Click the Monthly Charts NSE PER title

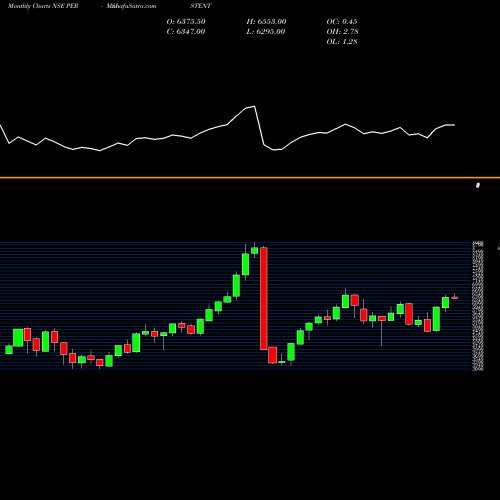coord(43,6)
